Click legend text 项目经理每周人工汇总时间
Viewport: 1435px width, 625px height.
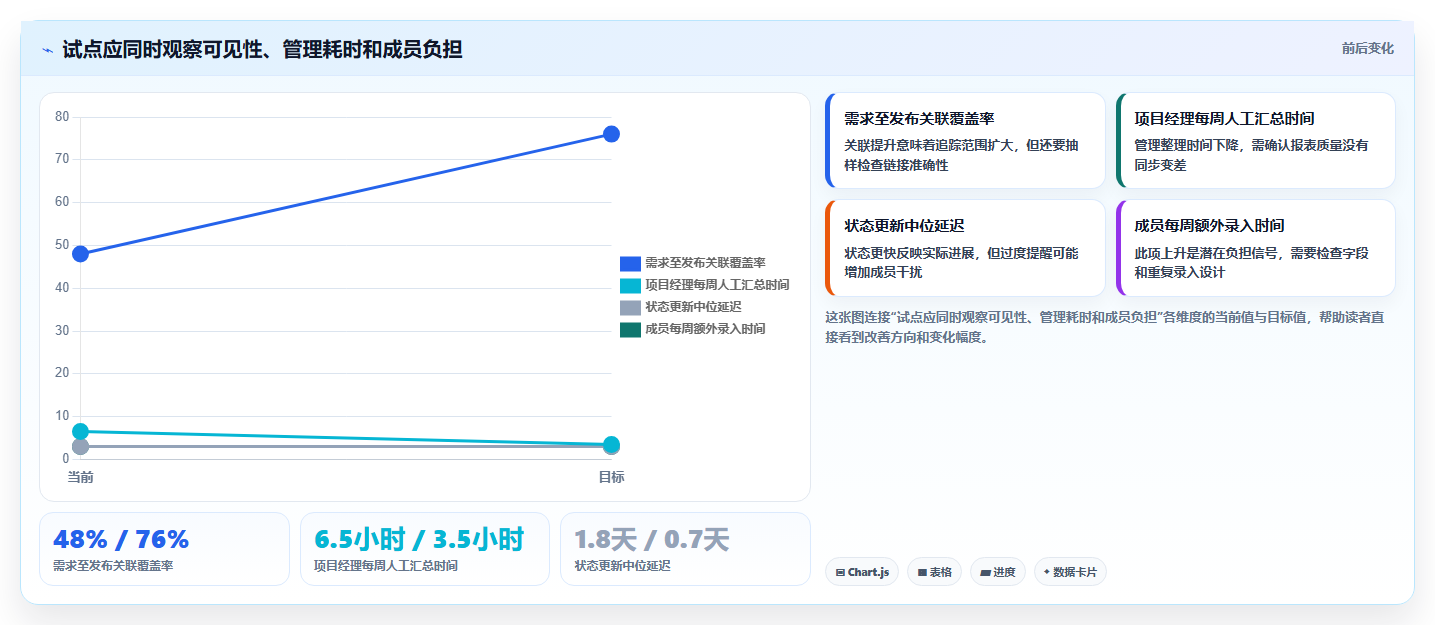[x=717, y=285]
